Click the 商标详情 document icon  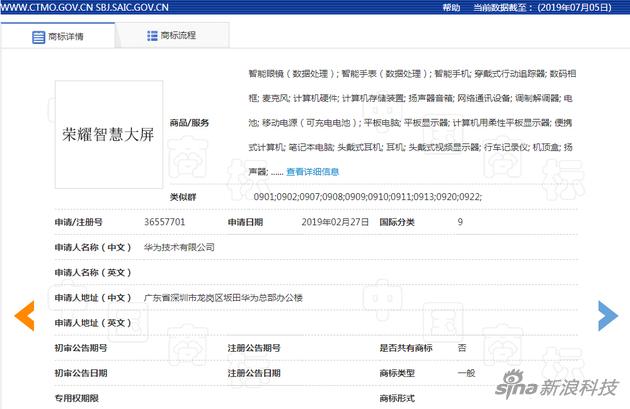pyautogui.click(x=39, y=37)
